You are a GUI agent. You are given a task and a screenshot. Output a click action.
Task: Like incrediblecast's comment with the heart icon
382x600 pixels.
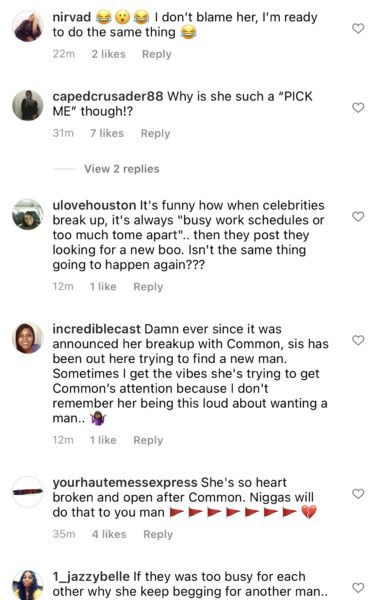358,340
